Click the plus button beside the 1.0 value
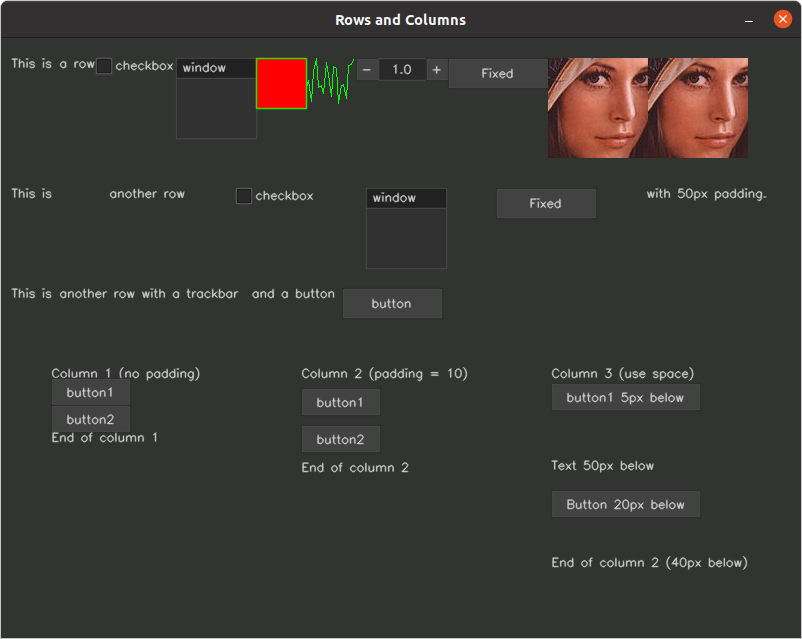This screenshot has width=802, height=639. 436,70
